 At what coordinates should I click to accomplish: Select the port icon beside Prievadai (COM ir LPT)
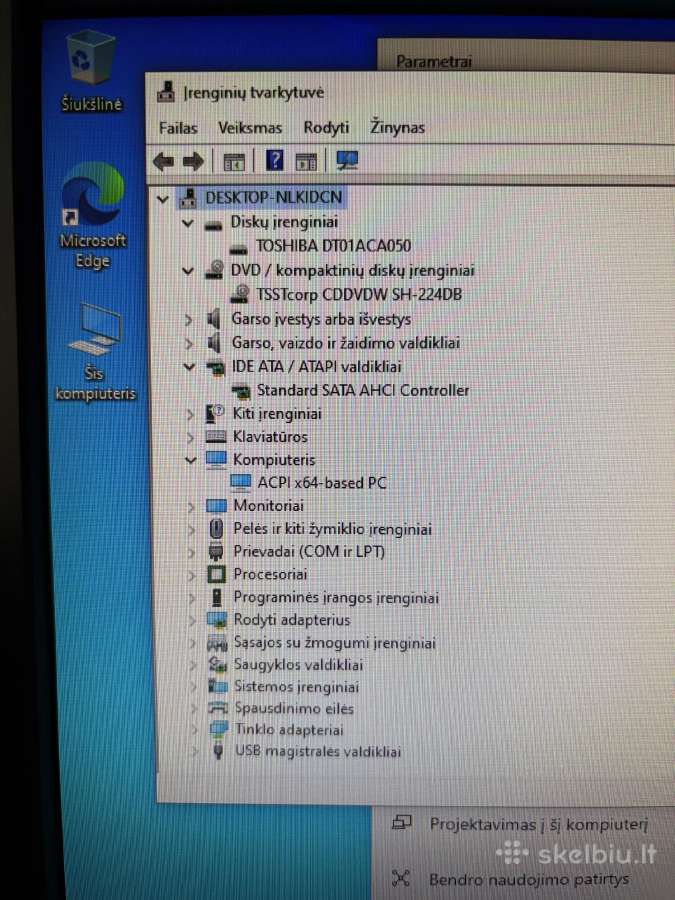tap(216, 552)
